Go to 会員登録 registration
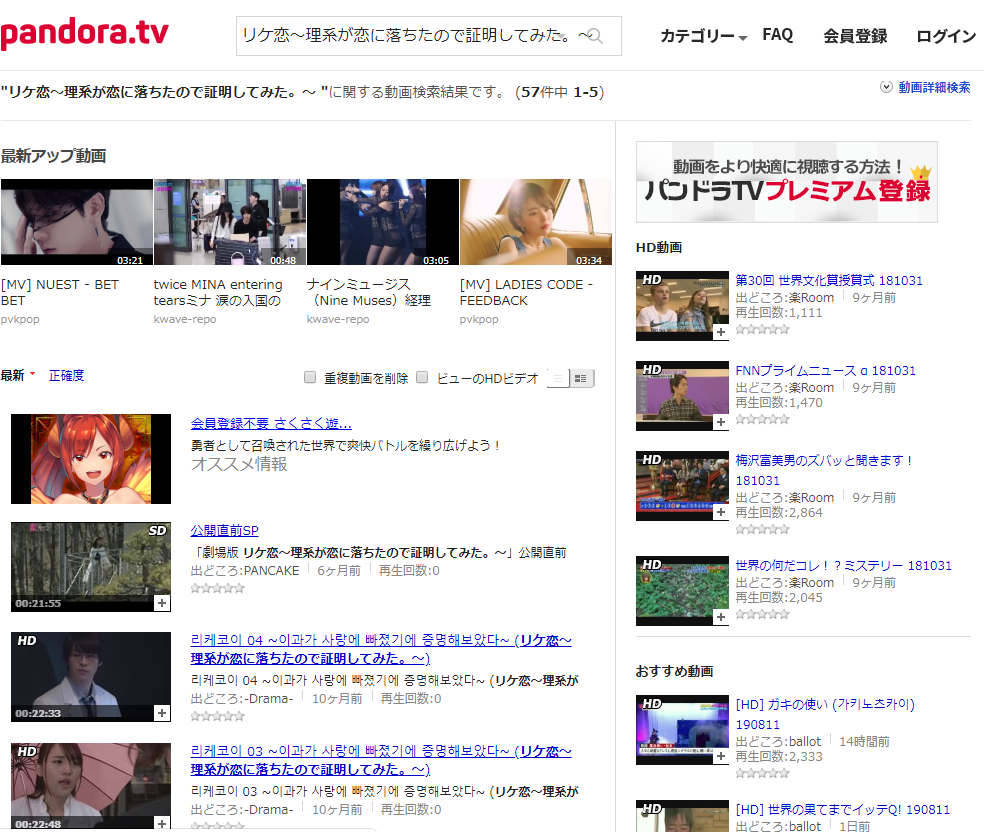Image resolution: width=984 pixels, height=832 pixels. 855,36
